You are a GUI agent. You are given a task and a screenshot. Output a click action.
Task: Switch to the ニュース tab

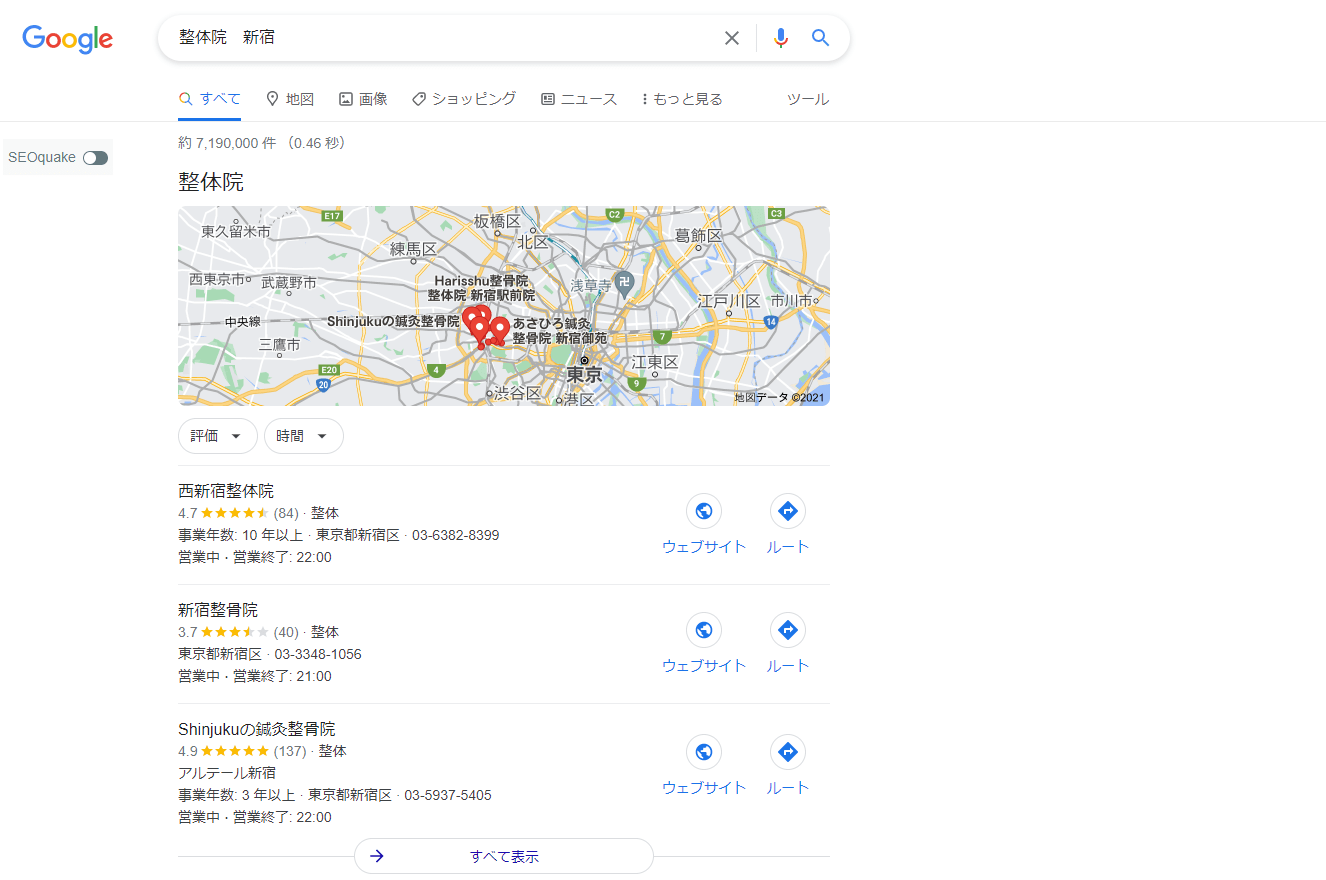click(579, 99)
